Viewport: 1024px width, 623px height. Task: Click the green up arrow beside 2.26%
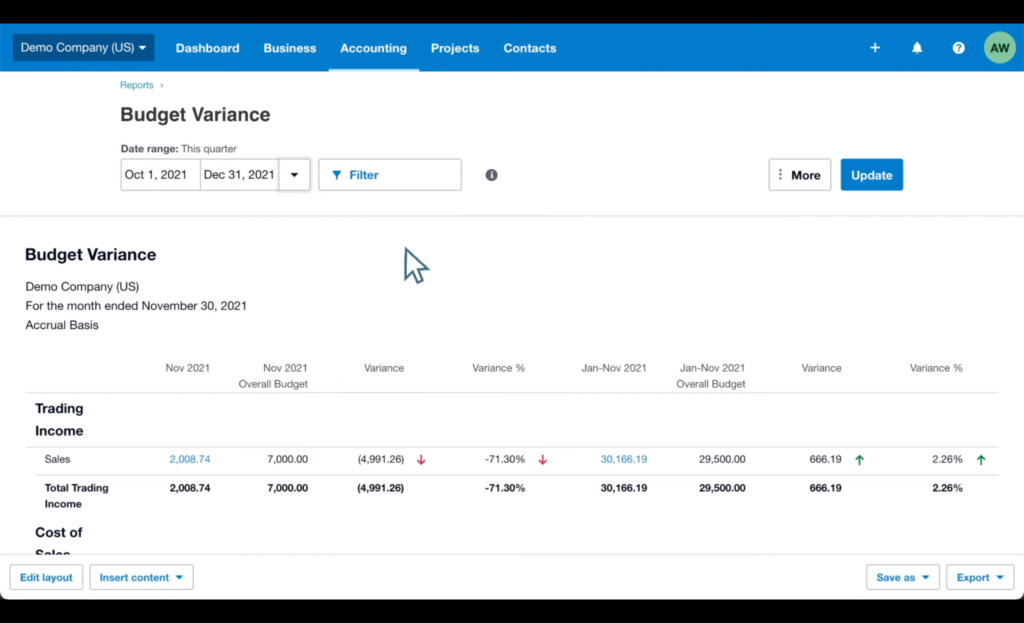click(981, 459)
